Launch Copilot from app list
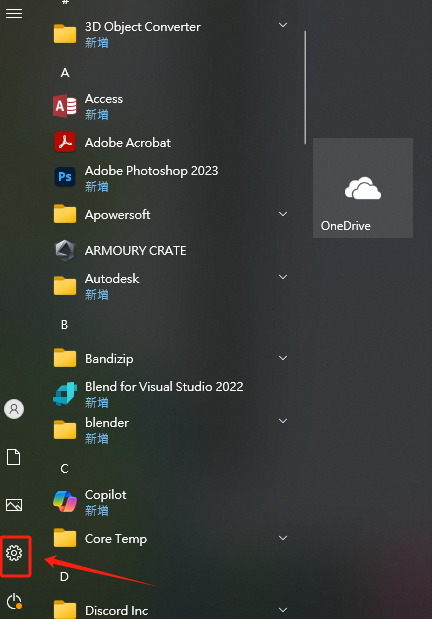The image size is (432, 619). point(170,502)
